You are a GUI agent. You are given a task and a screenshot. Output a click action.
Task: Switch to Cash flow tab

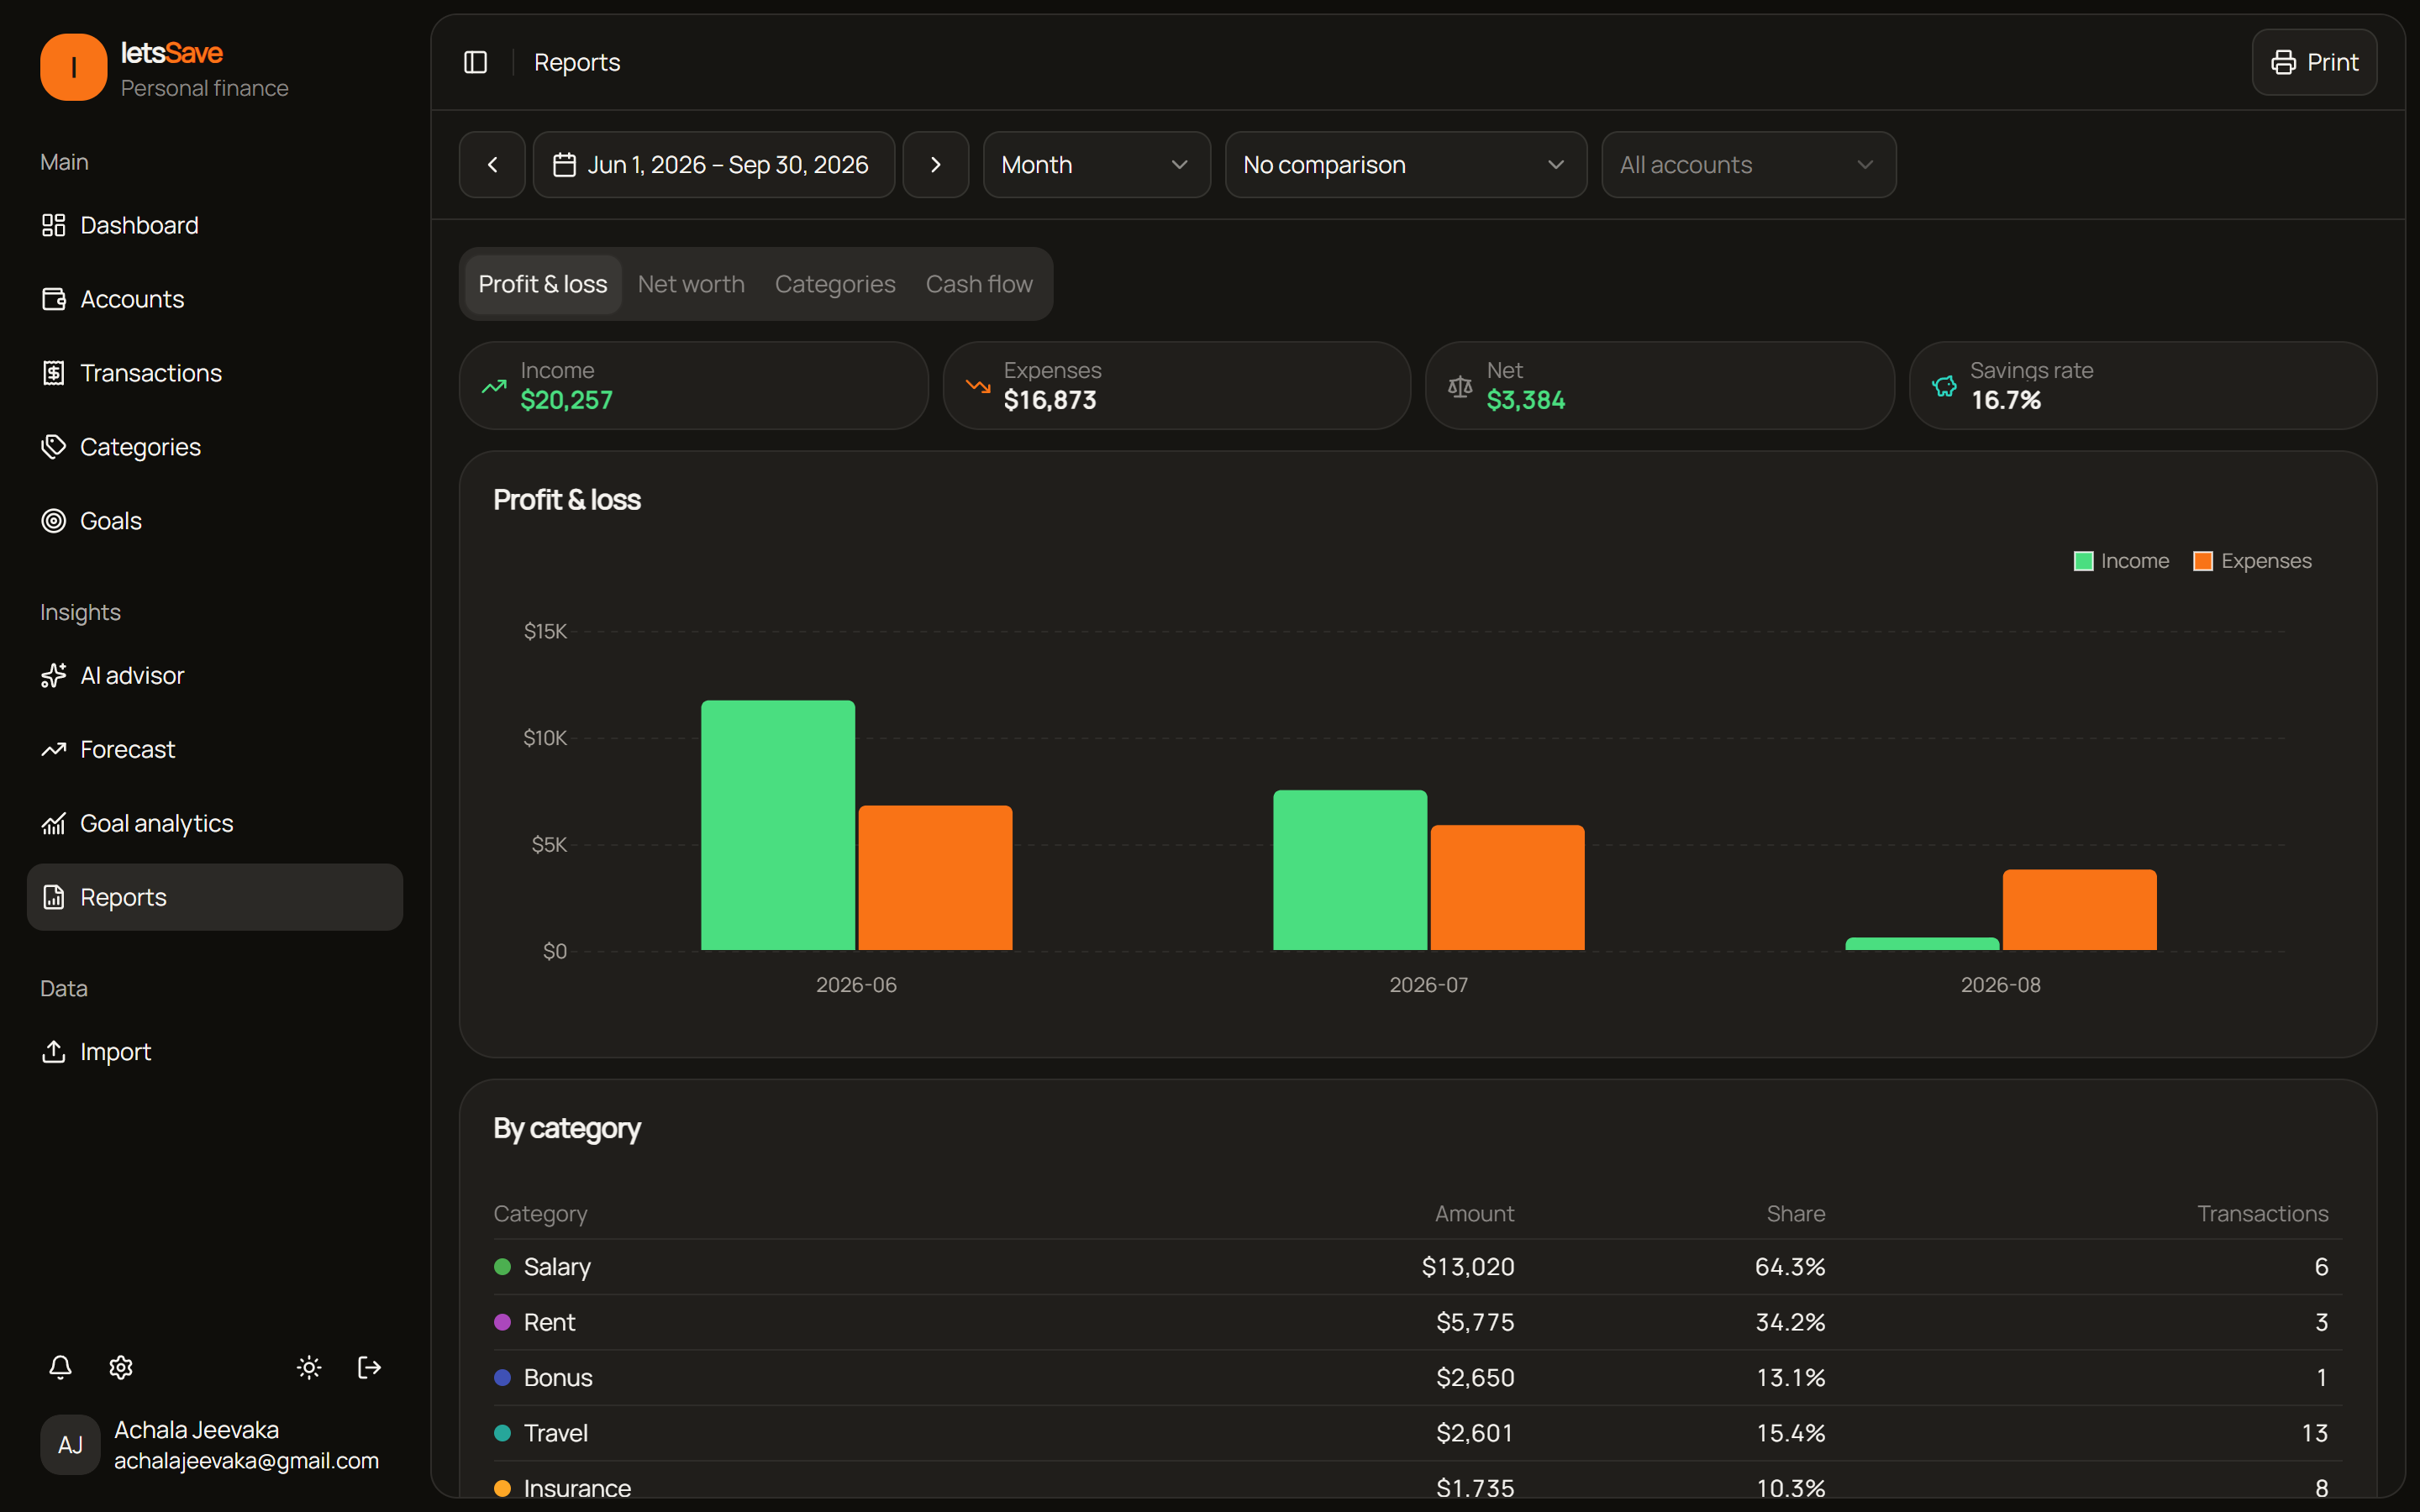tap(979, 284)
